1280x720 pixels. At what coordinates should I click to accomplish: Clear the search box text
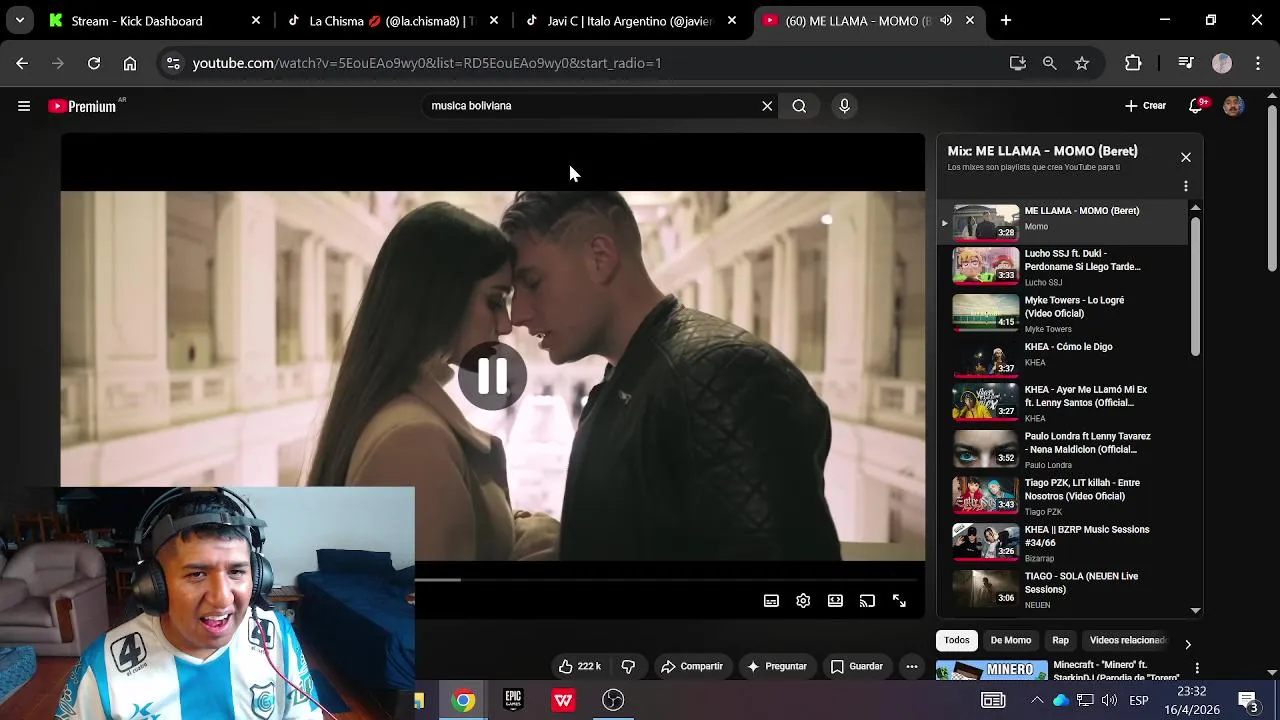(767, 106)
